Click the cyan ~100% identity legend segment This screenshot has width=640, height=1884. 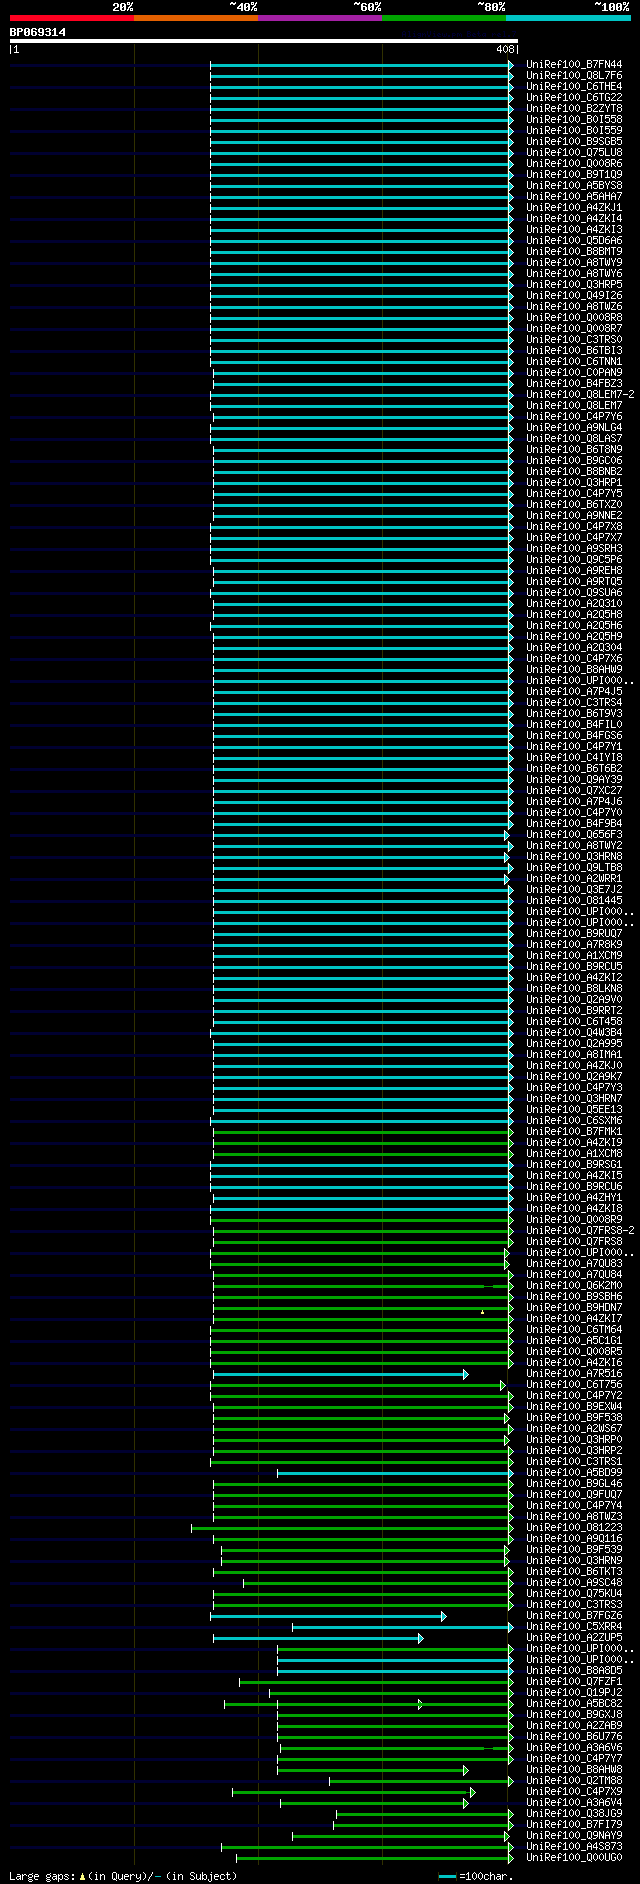pos(568,18)
